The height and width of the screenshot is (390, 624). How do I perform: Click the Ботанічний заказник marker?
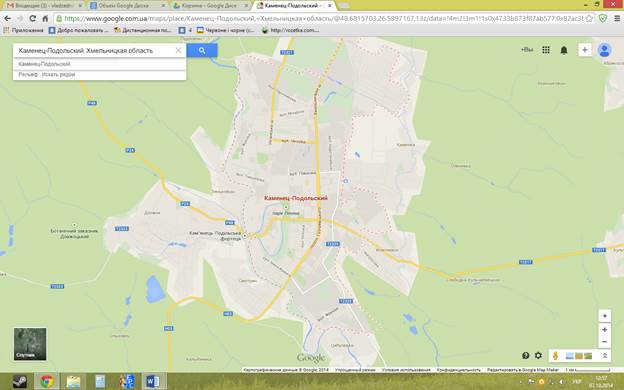tap(74, 225)
